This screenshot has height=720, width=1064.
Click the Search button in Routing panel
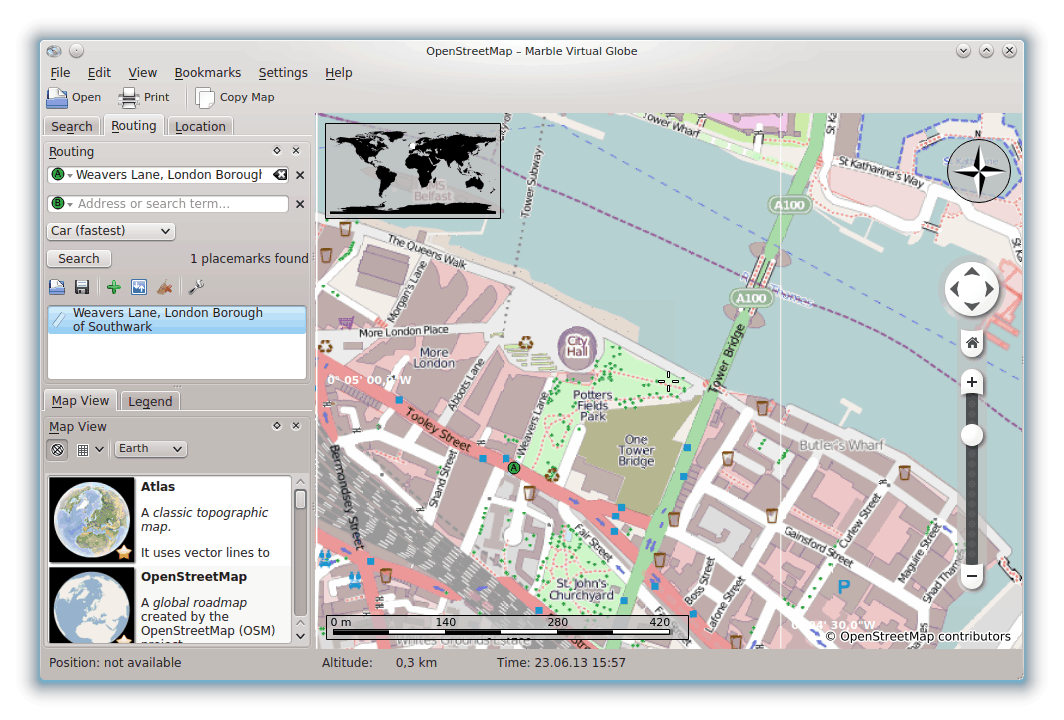pos(78,259)
